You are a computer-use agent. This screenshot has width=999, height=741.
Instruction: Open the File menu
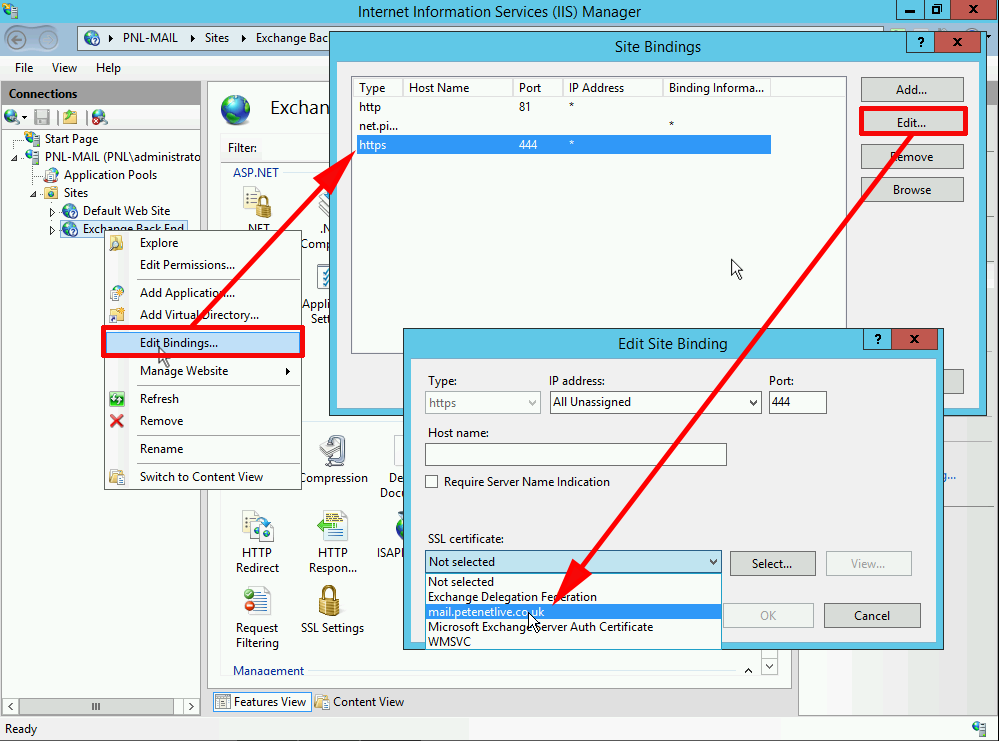pos(24,68)
